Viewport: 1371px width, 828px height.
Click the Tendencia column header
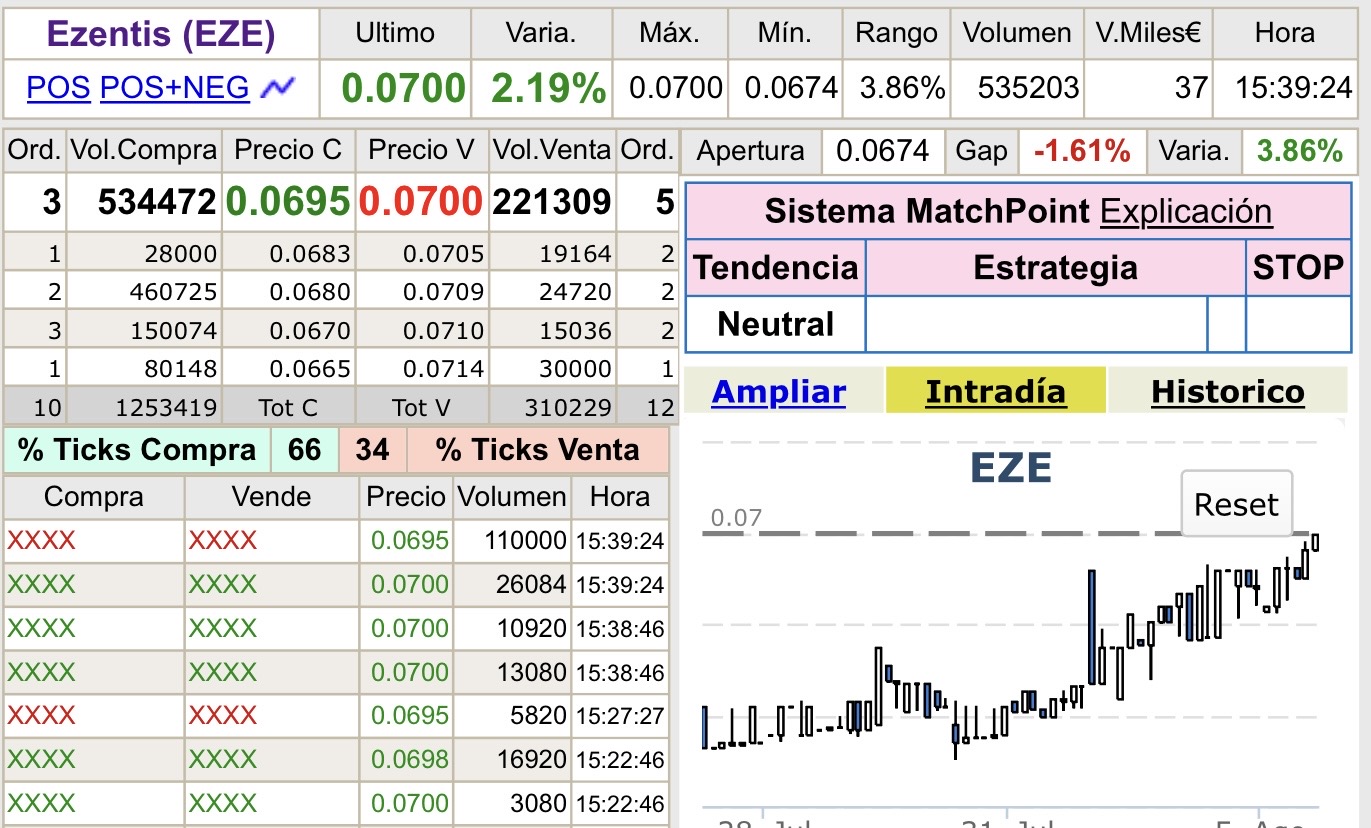click(x=776, y=267)
